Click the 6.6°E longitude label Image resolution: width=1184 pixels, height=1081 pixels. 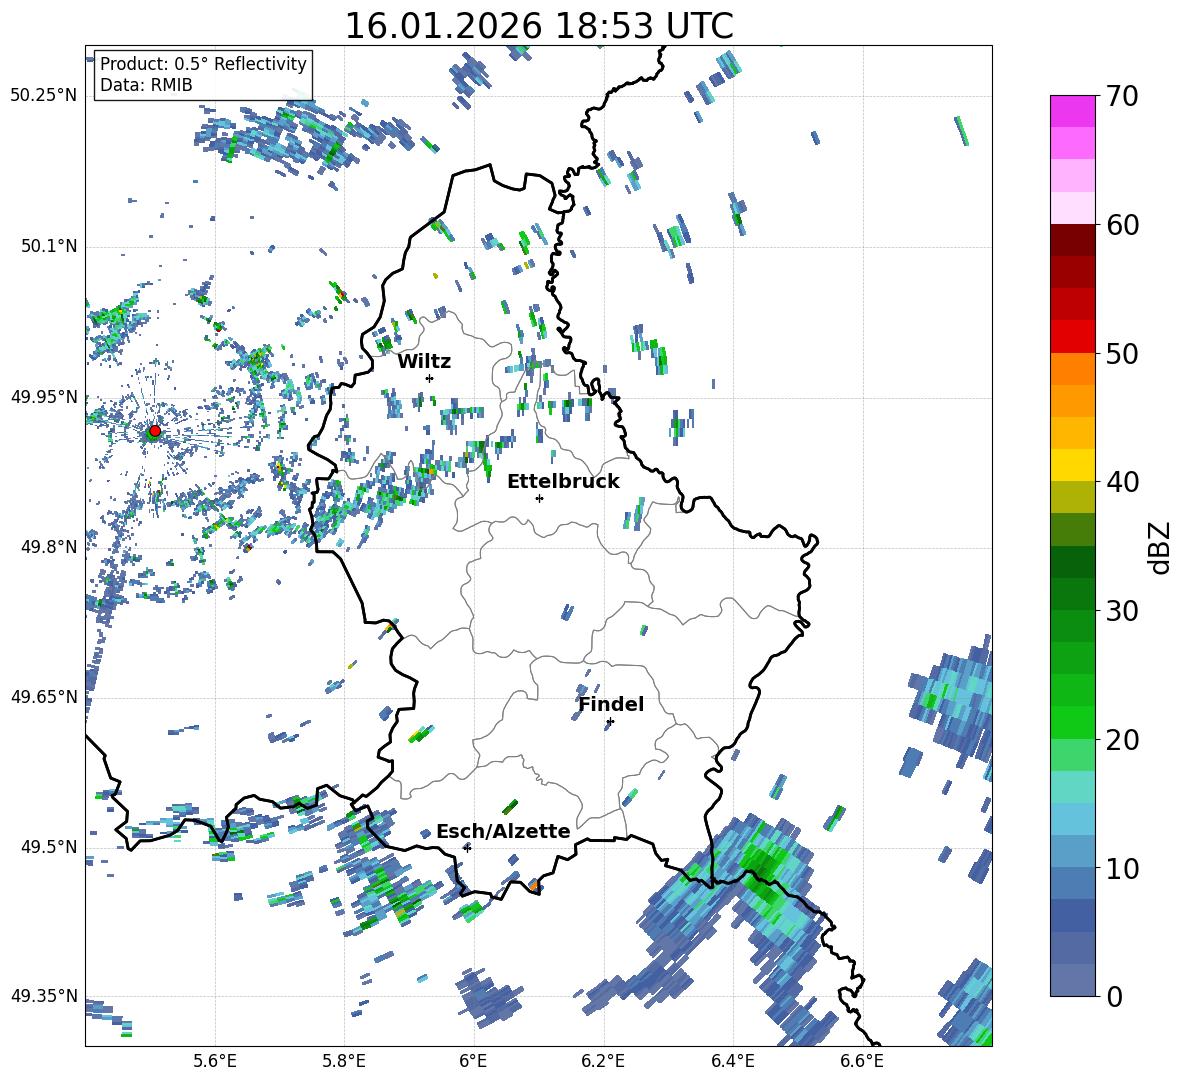pyautogui.click(x=862, y=1061)
